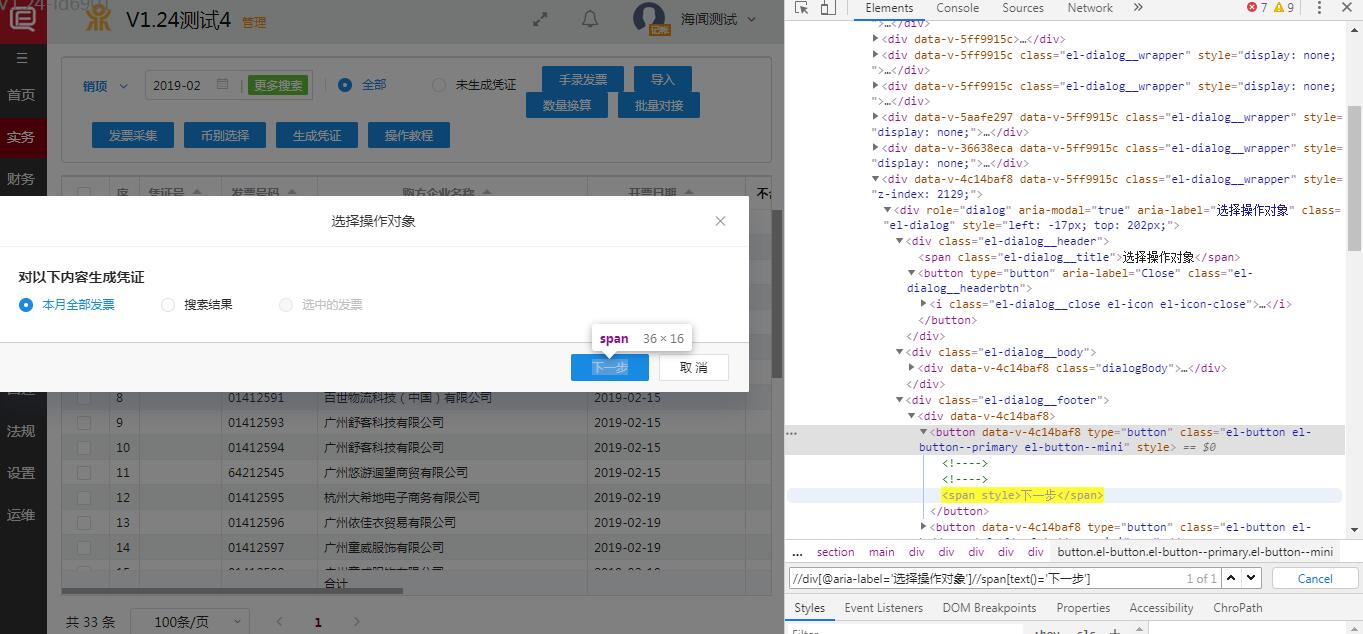Click the 取消 button in dialog
Screen dimensions: 1363x634
pyautogui.click(x=693, y=368)
